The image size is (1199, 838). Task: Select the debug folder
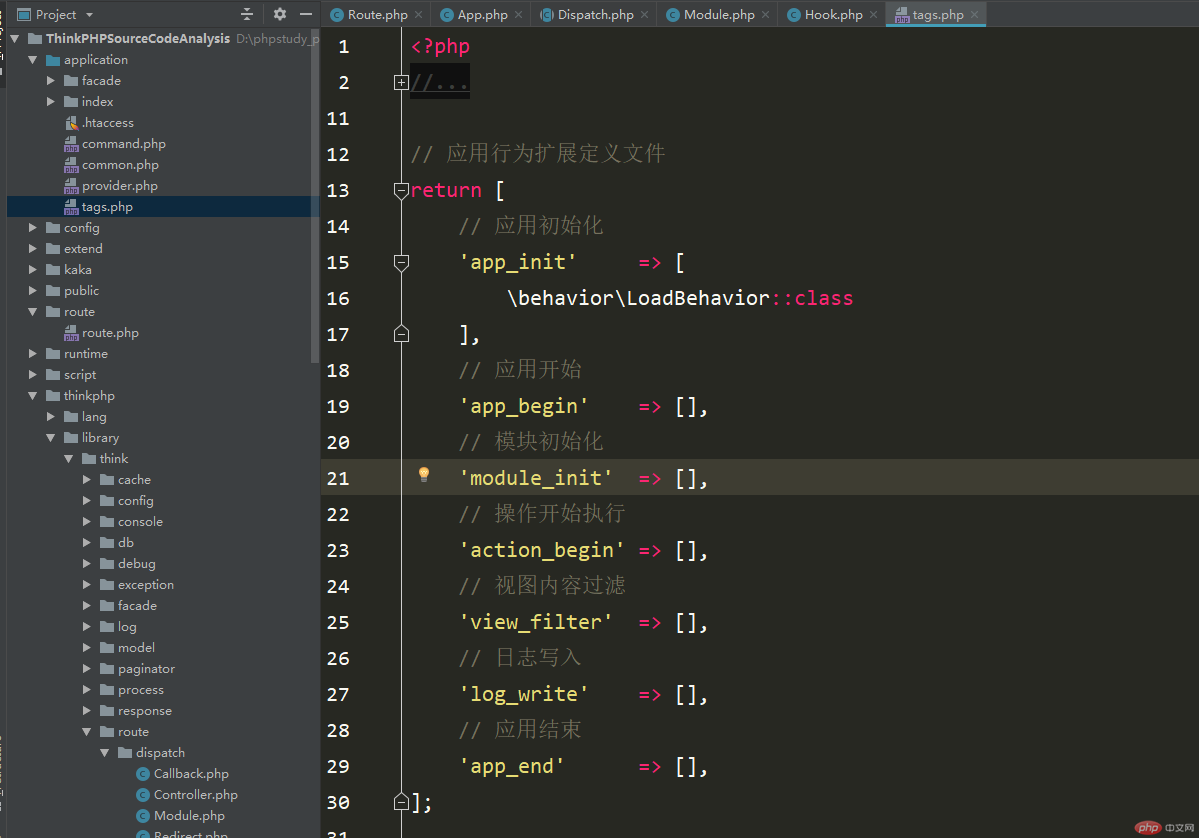137,564
